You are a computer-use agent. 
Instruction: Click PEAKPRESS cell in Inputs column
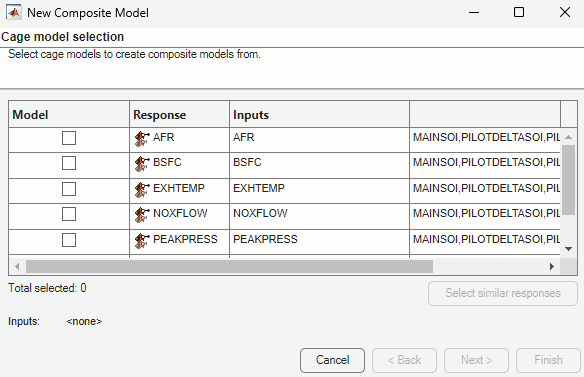(320, 242)
